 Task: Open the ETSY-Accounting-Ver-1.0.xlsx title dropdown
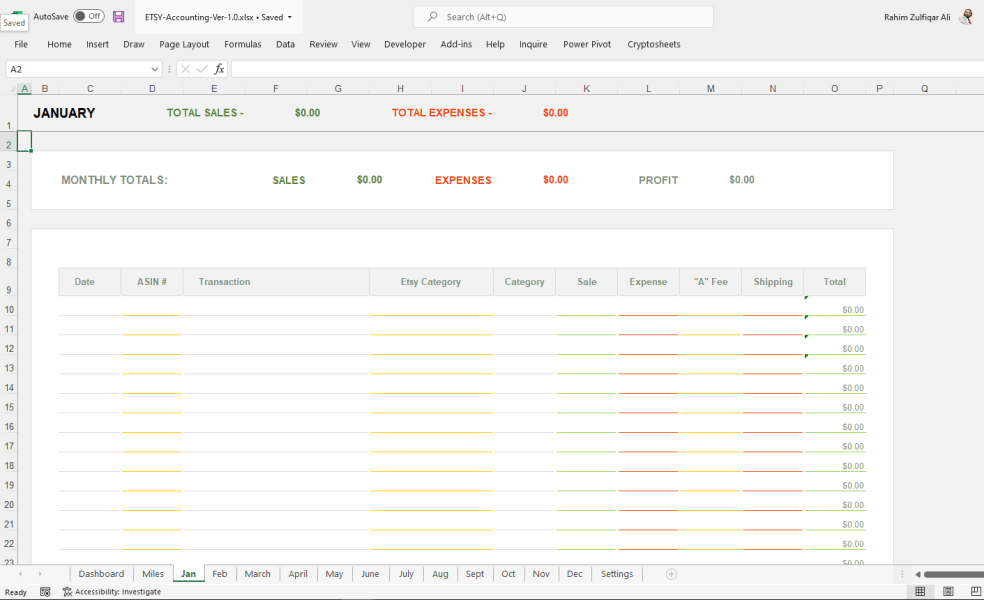point(216,16)
